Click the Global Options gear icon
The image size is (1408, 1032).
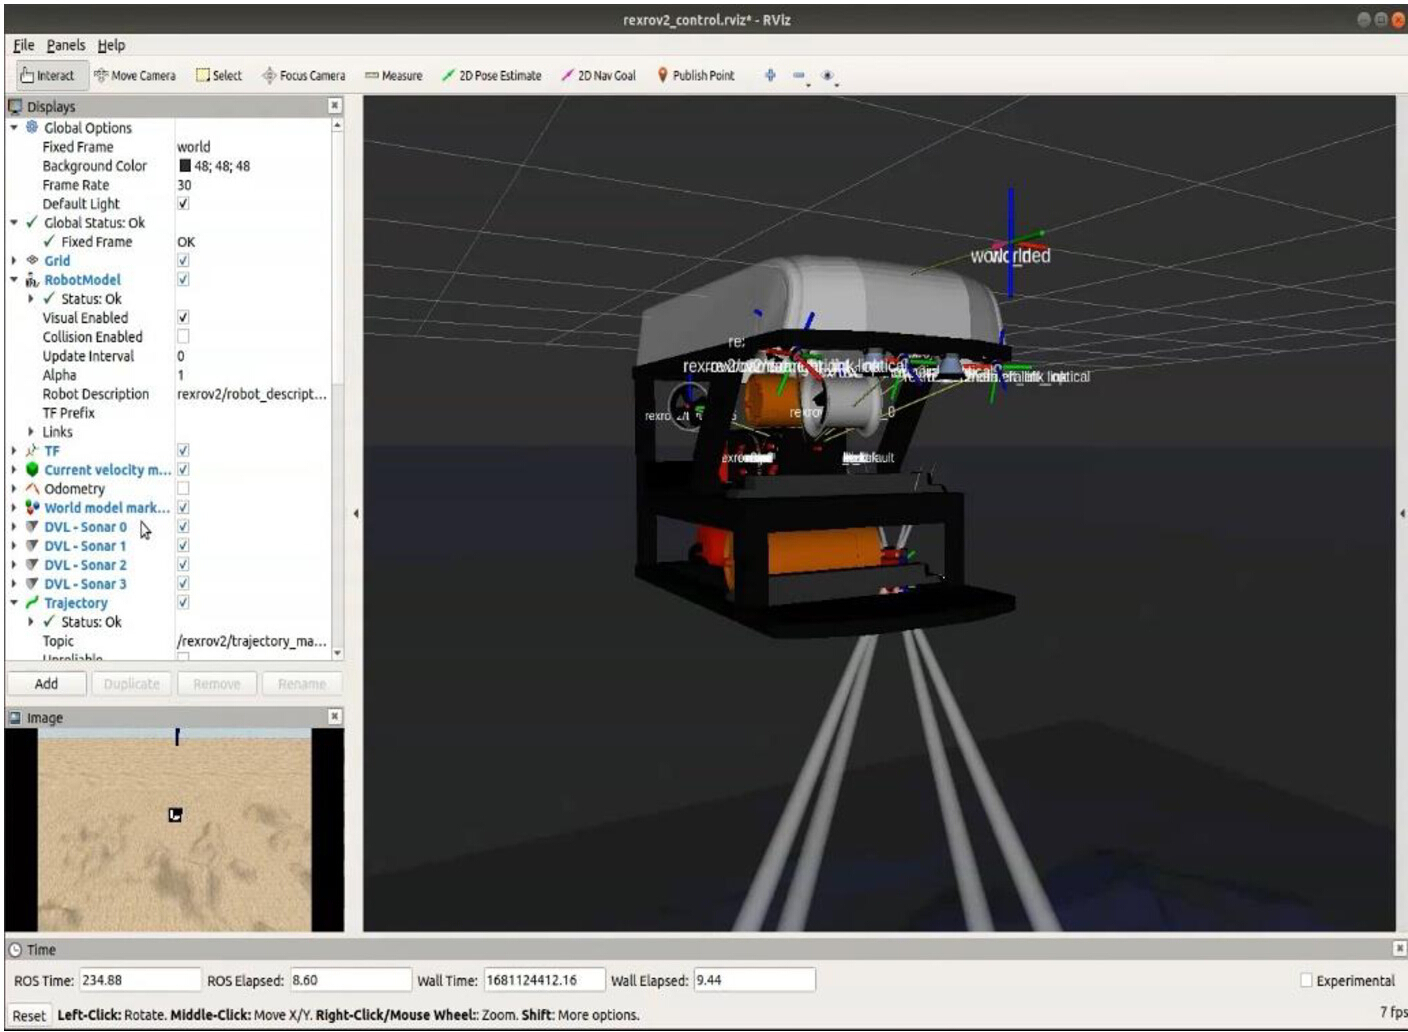click(x=32, y=127)
